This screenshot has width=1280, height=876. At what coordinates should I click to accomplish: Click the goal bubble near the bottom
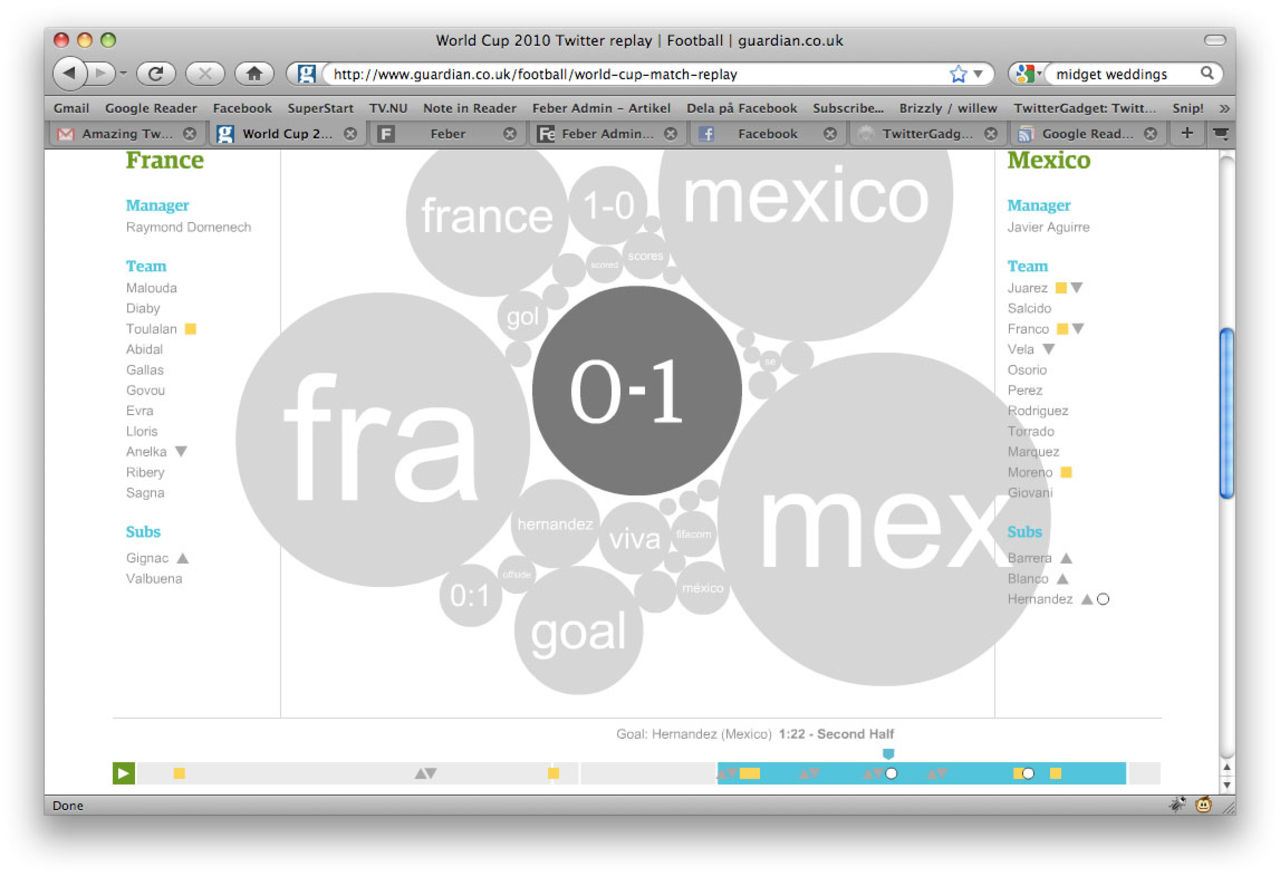pos(578,630)
